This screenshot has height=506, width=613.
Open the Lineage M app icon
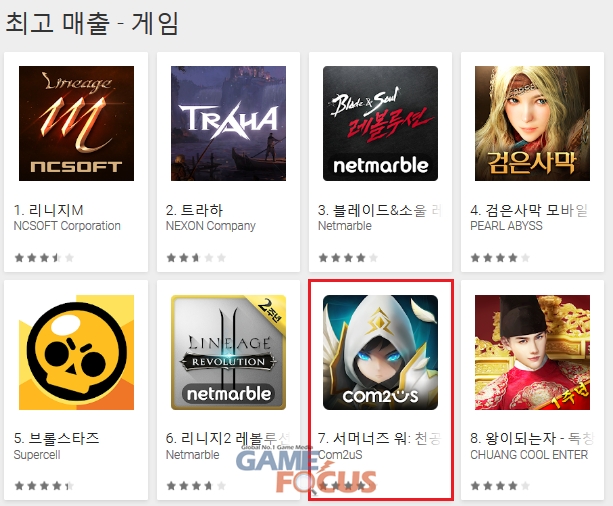pos(76,124)
